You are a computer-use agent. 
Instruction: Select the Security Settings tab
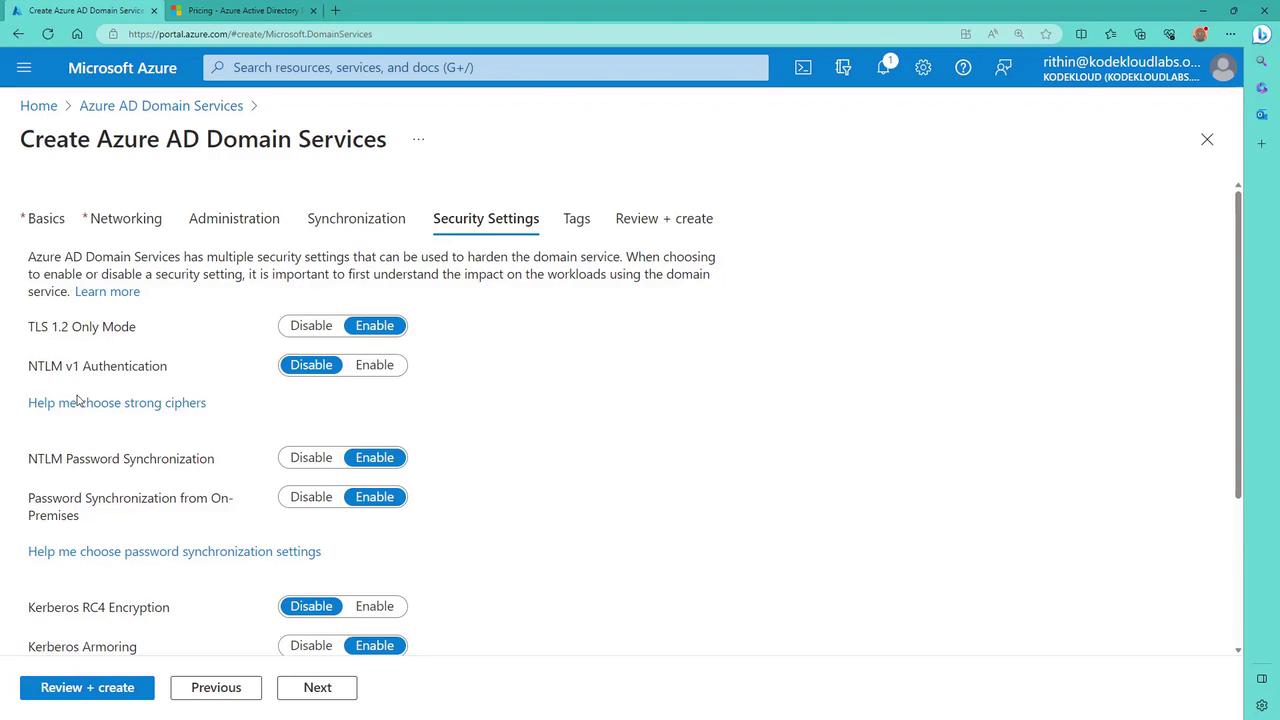coord(486,218)
